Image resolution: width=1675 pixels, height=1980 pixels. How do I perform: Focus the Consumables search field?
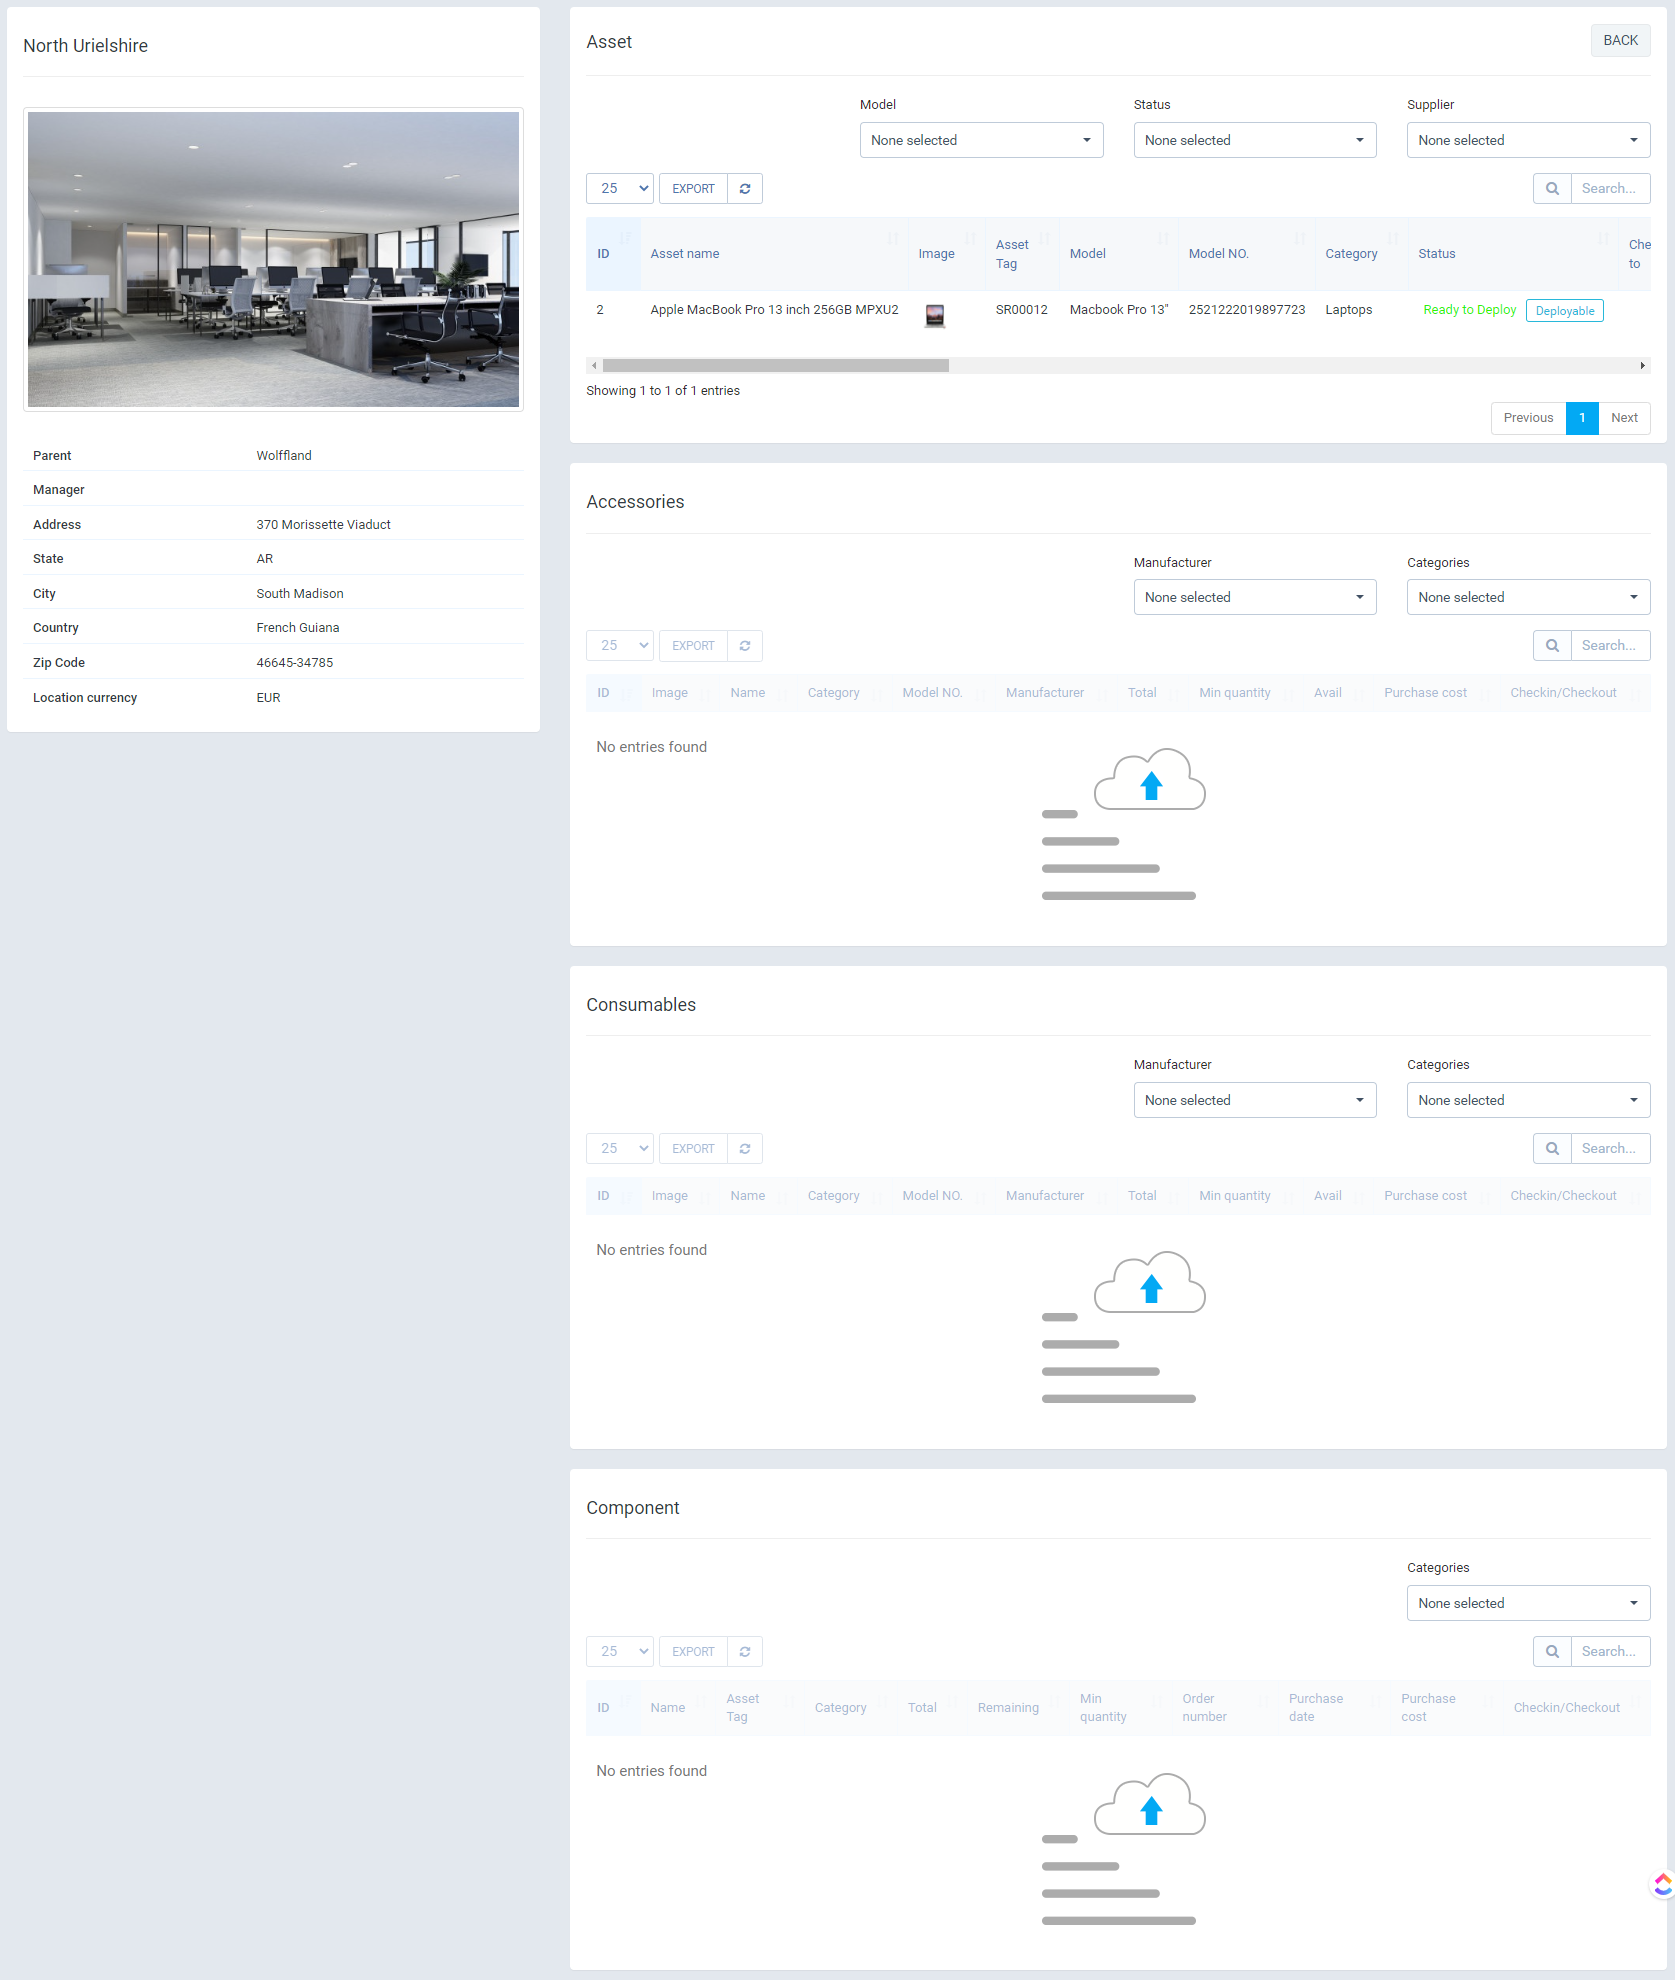point(1610,1148)
